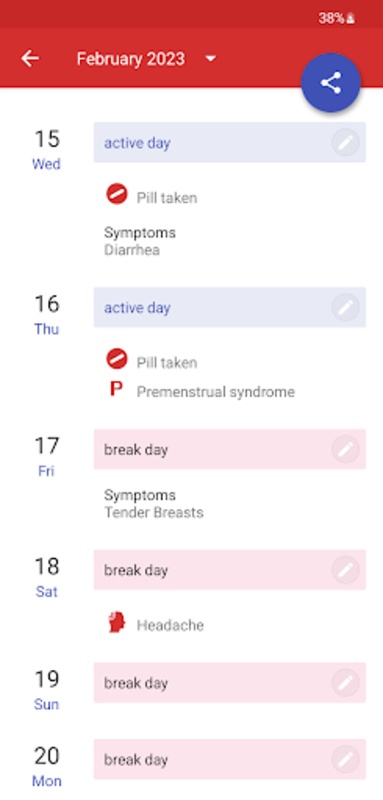The image size is (383, 800).
Task: Expand the month dropdown arrow
Action: 210,59
